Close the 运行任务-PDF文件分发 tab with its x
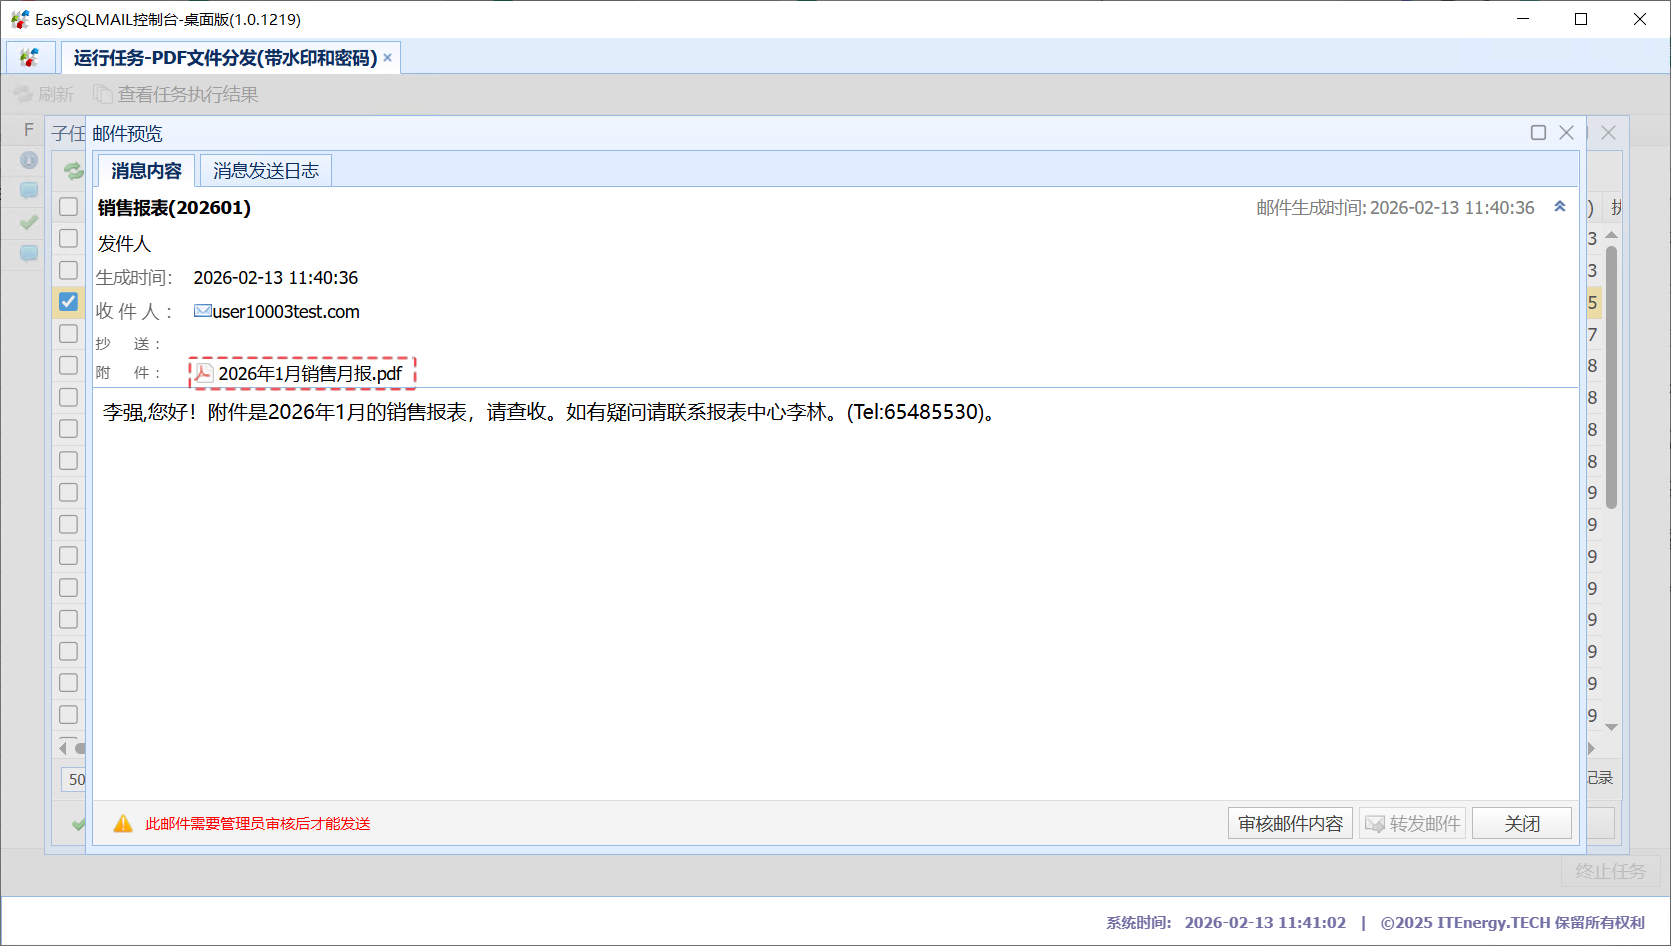The height and width of the screenshot is (946, 1671). pyautogui.click(x=388, y=58)
